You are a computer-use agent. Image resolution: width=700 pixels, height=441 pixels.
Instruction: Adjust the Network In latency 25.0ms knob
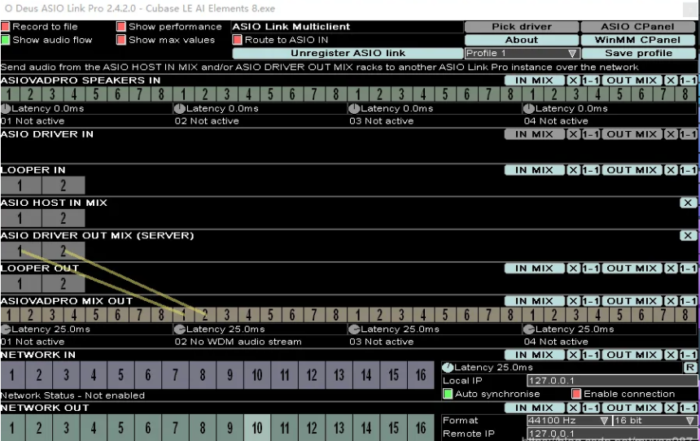(448, 368)
